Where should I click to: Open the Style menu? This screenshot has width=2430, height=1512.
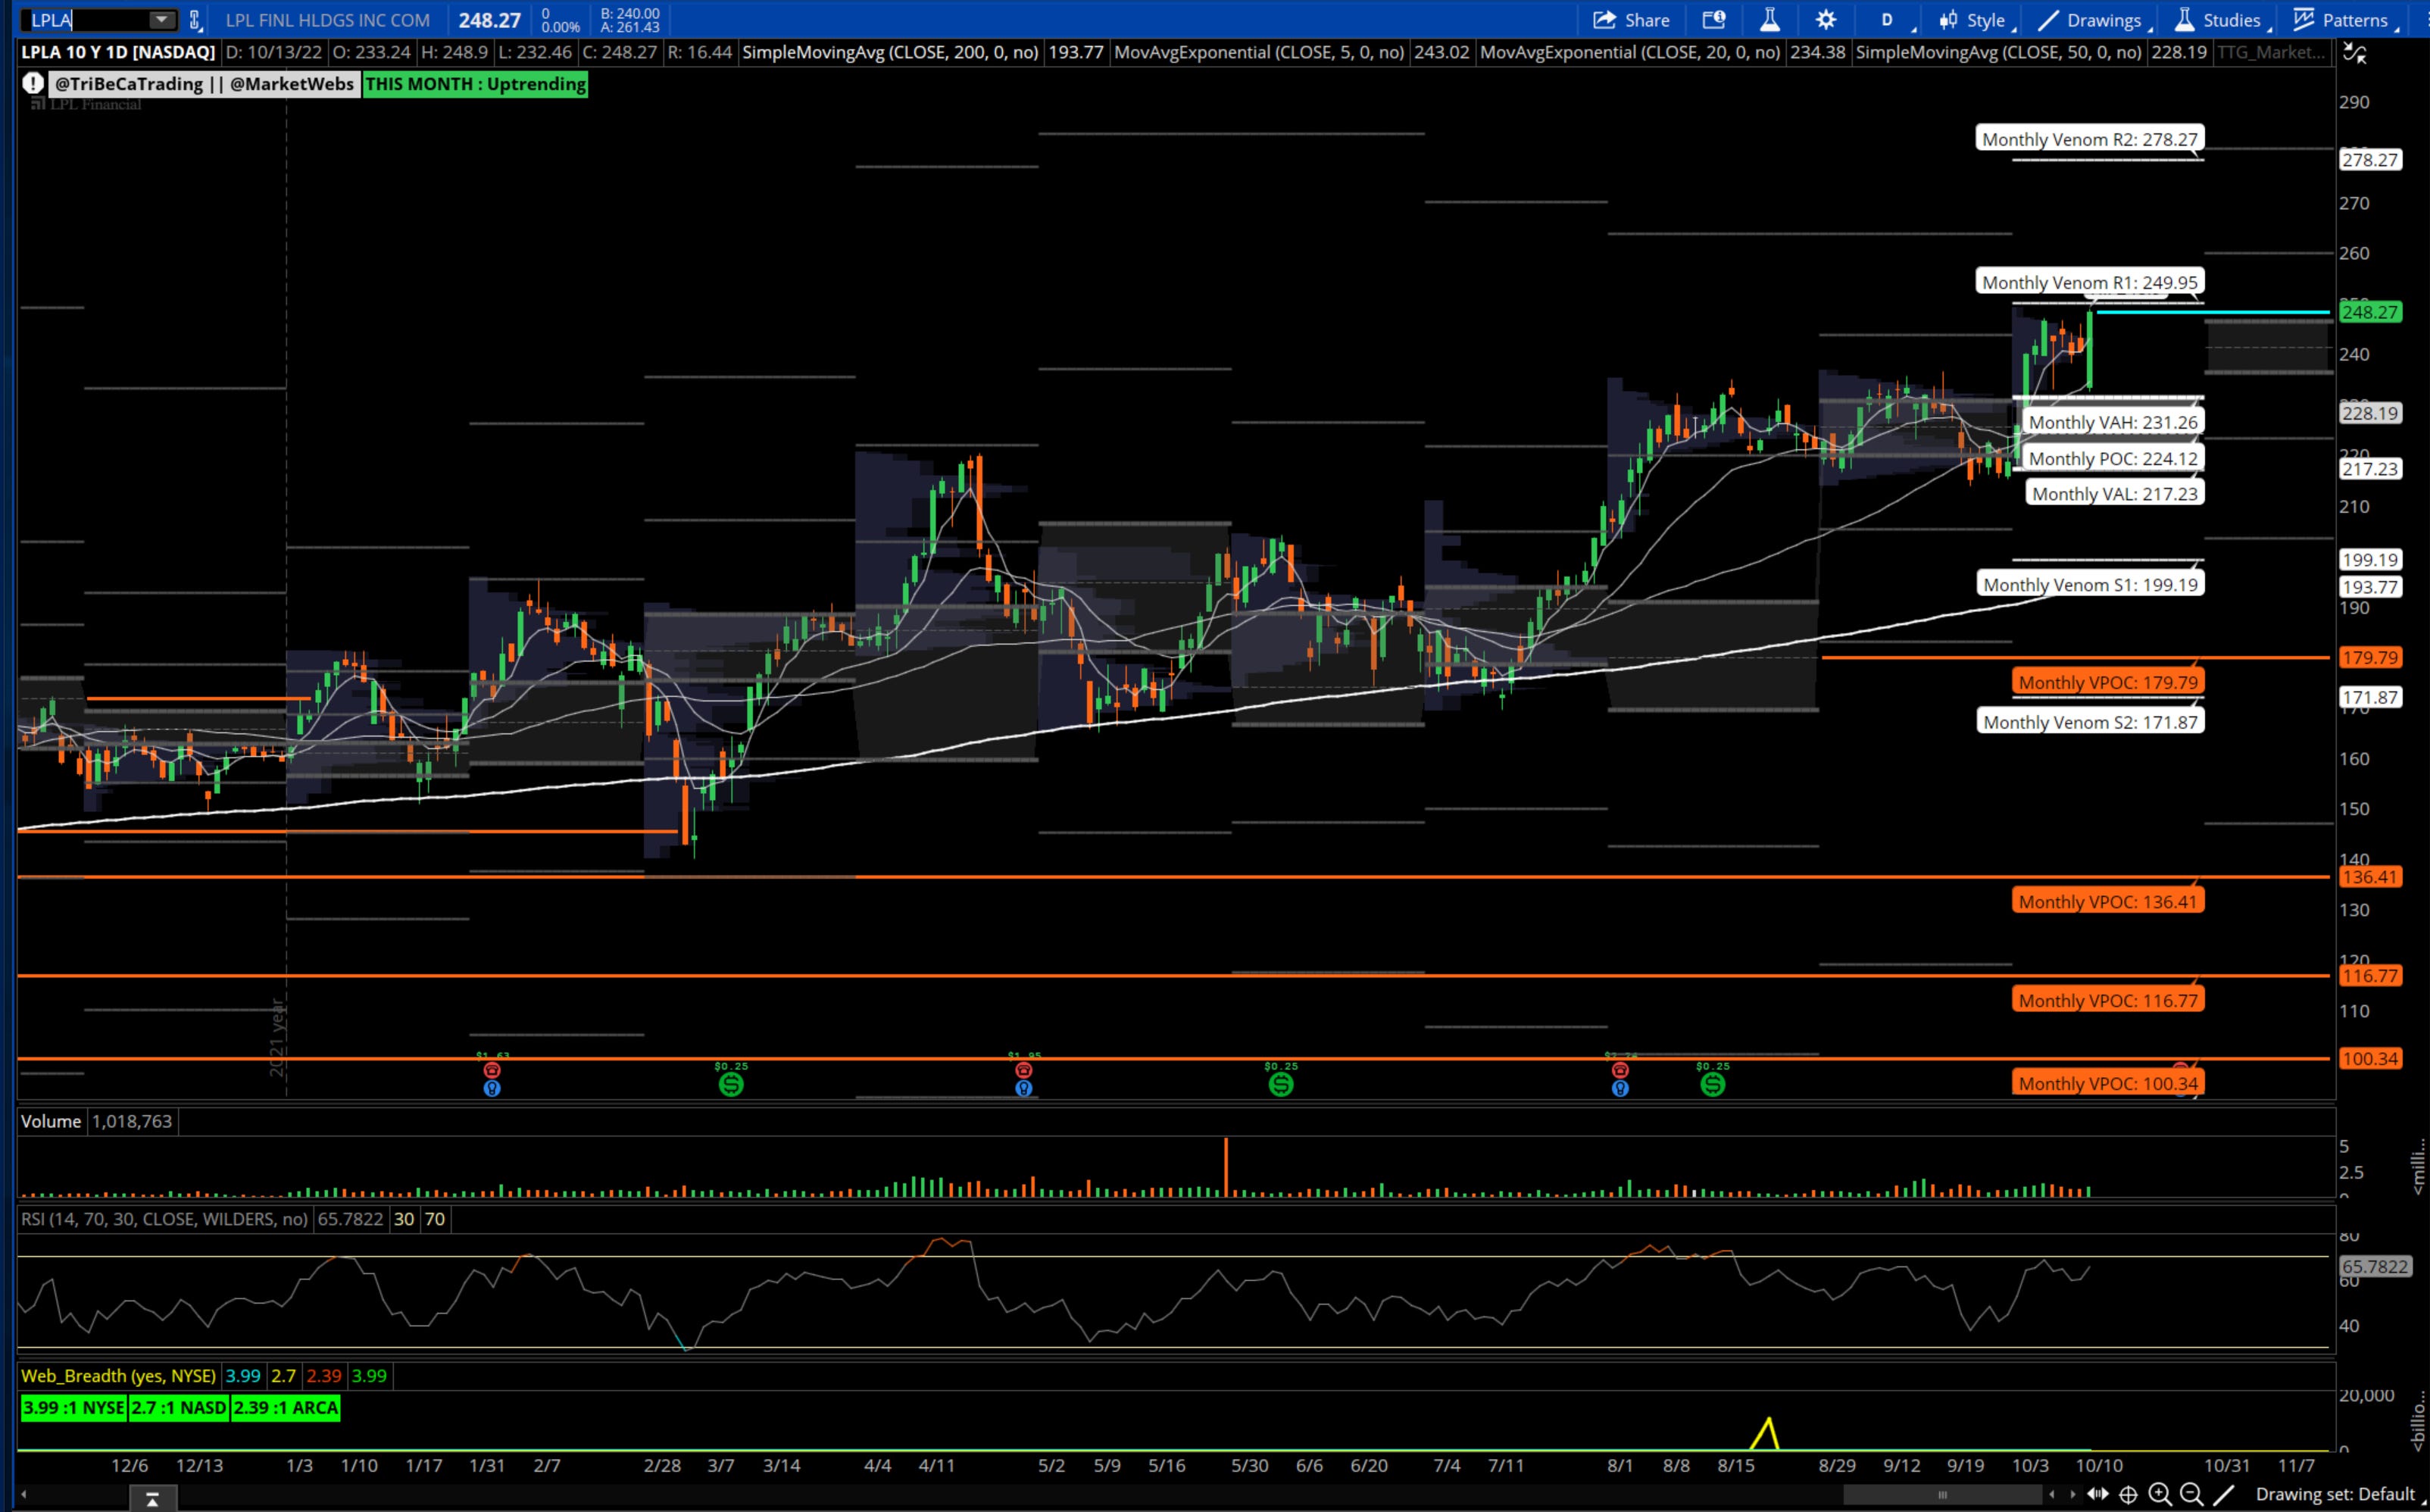[x=1973, y=20]
